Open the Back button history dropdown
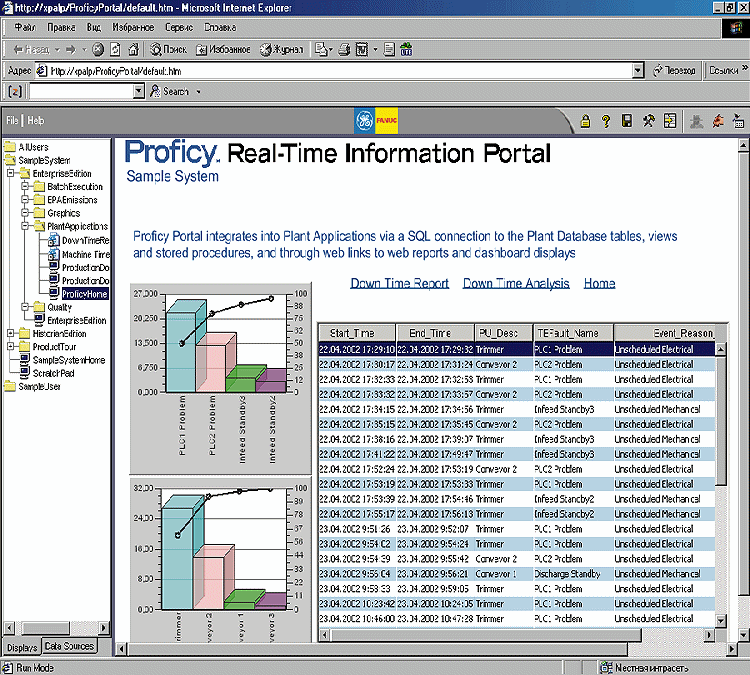Viewport: 750px width, 675px height. tap(57, 49)
